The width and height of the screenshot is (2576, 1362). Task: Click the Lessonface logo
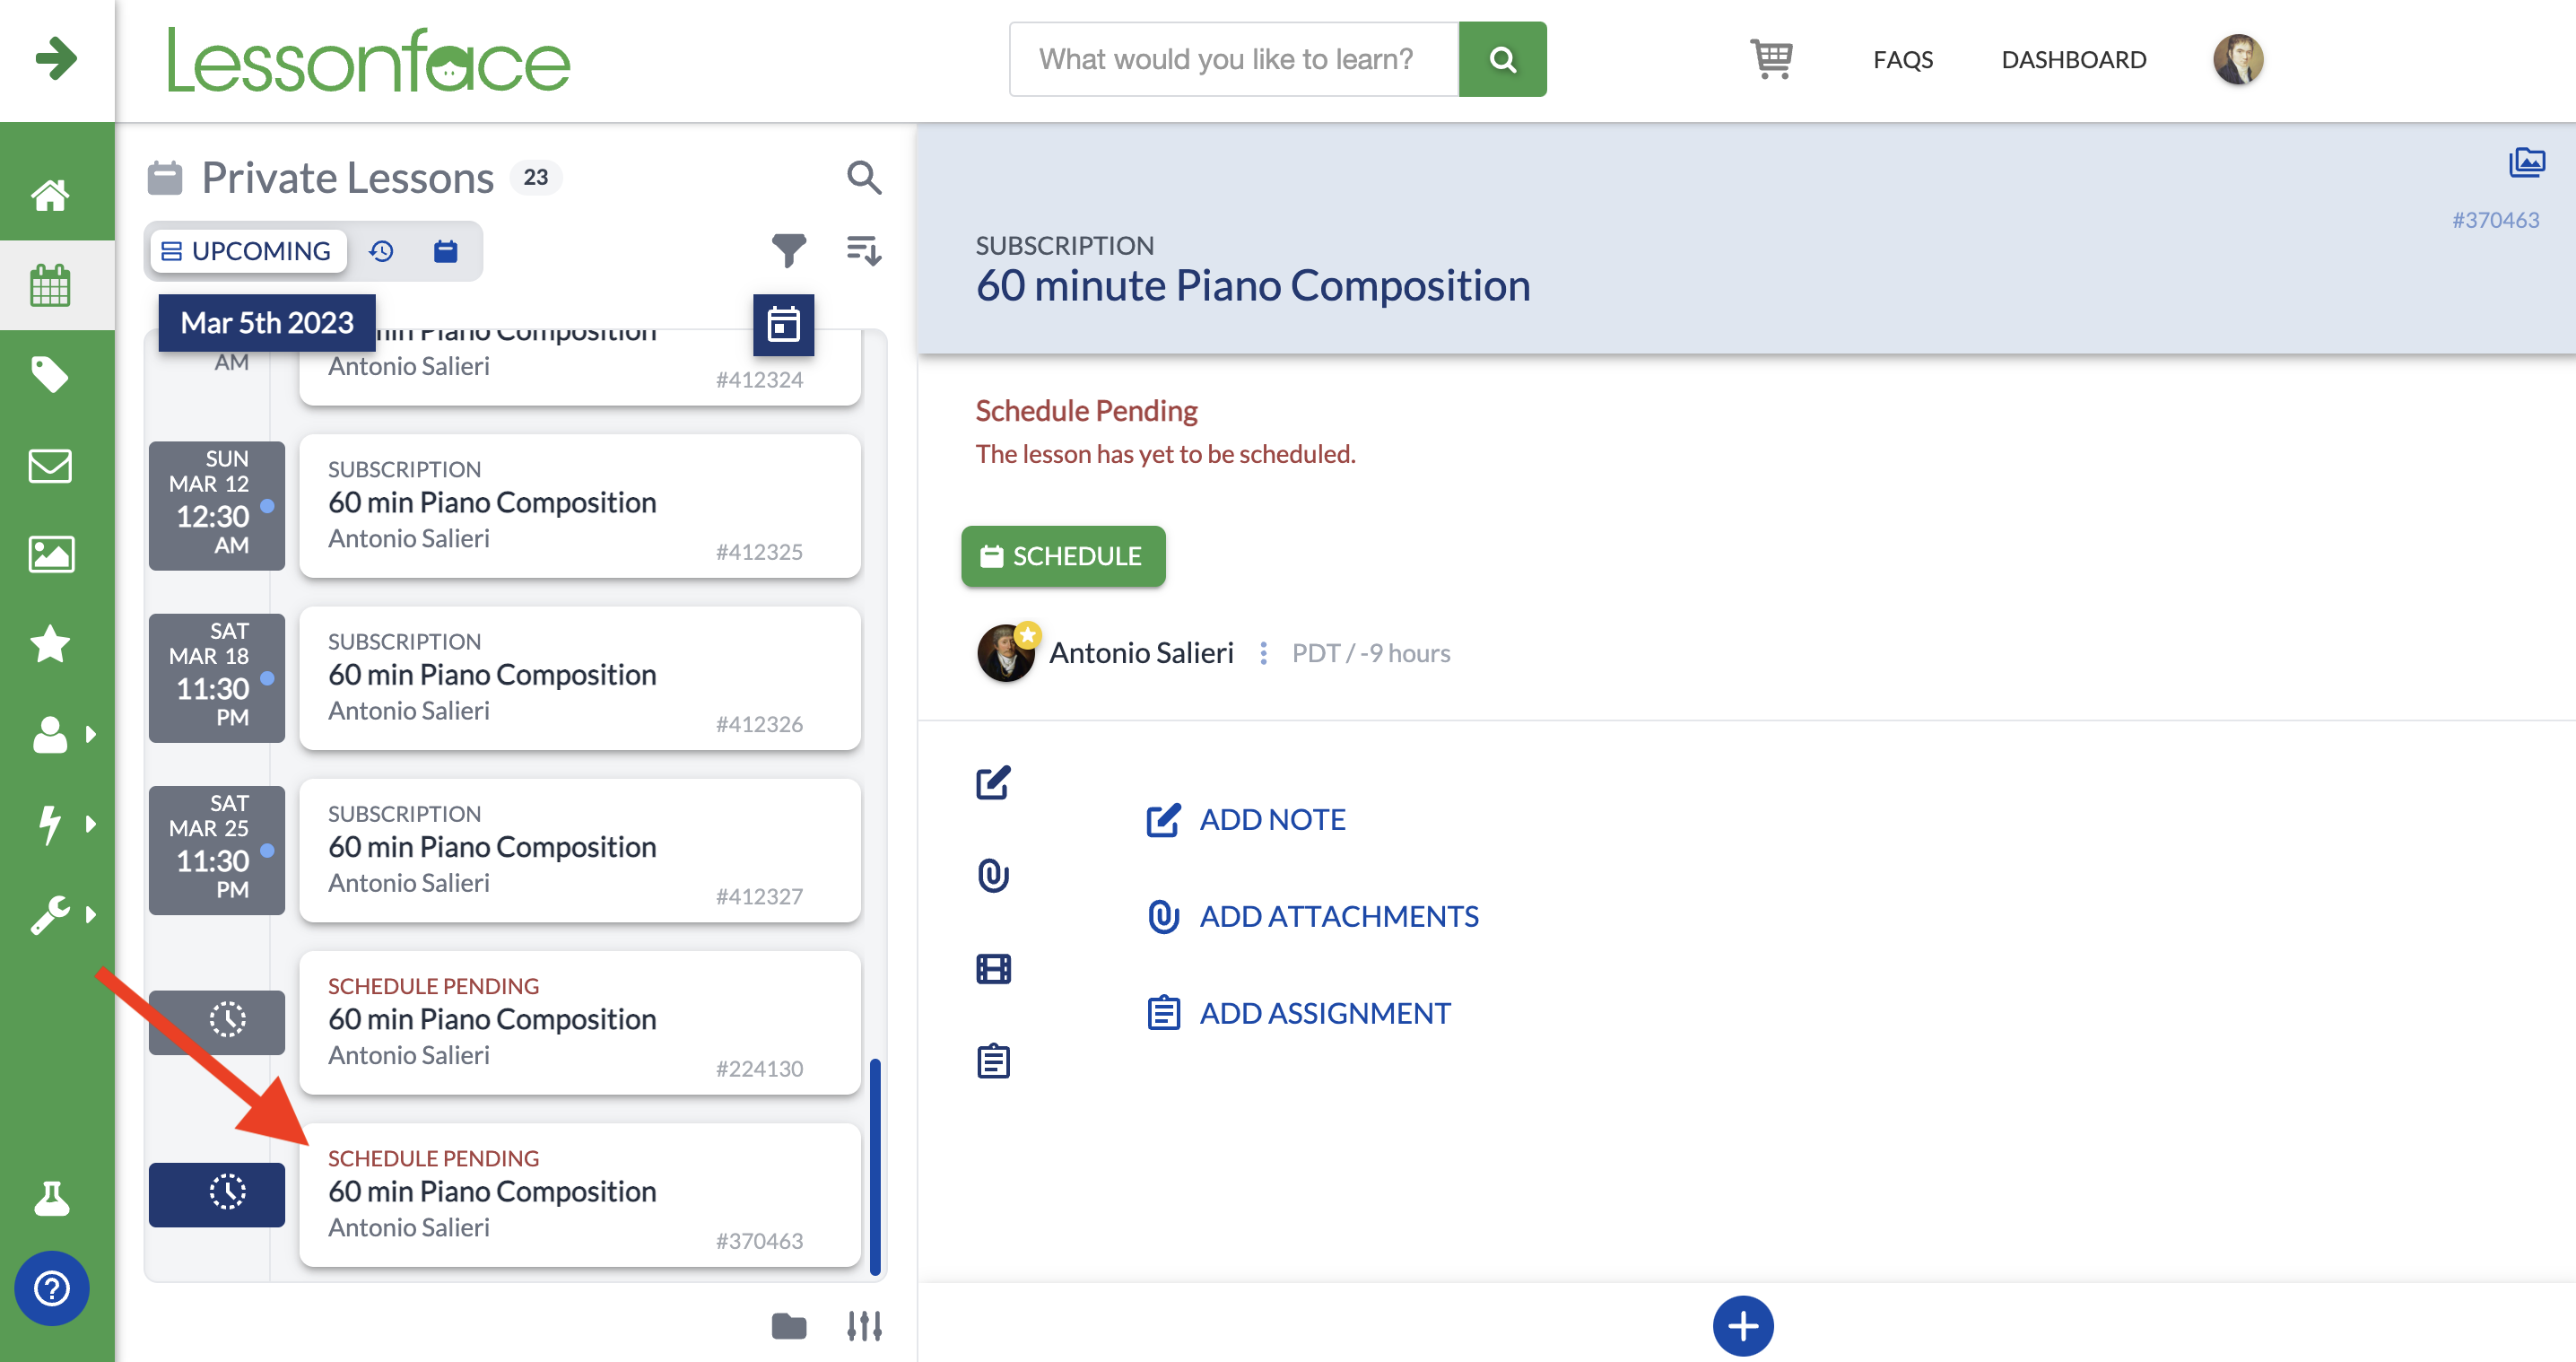(x=369, y=60)
